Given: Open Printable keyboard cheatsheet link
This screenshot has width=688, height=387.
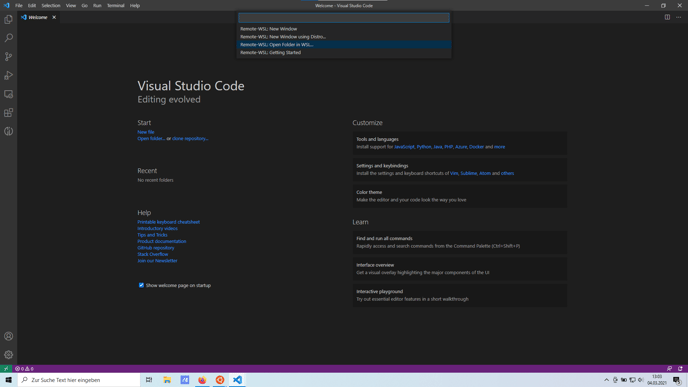Looking at the screenshot, I should click(168, 222).
